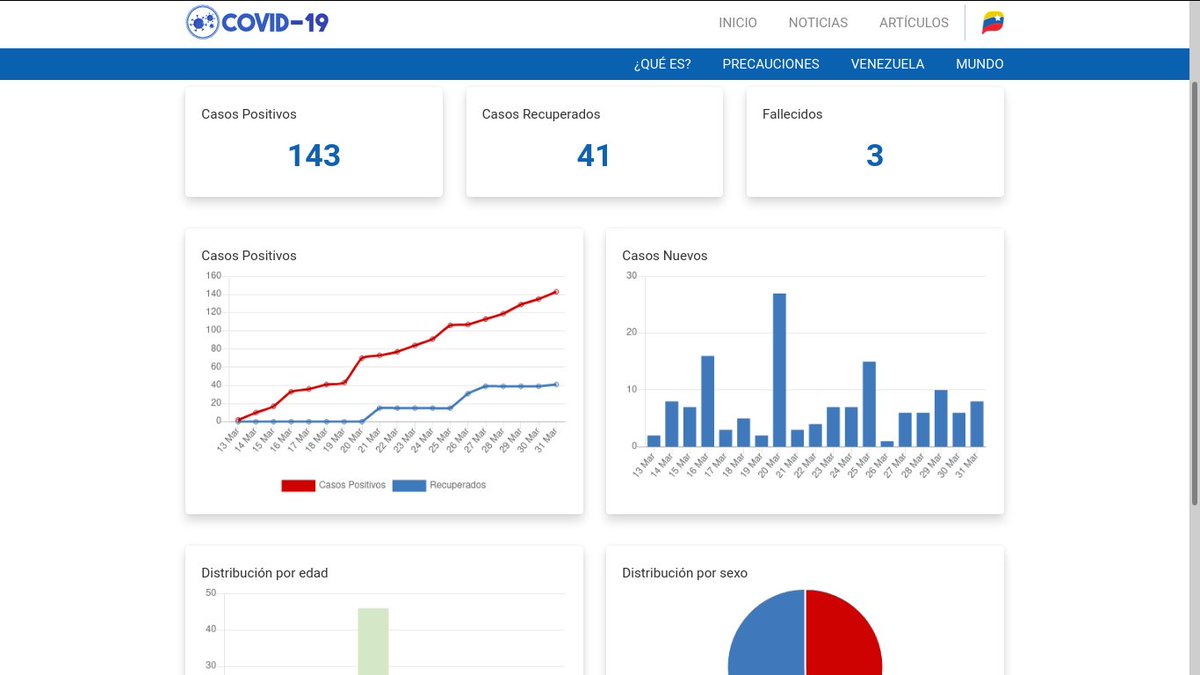1200x675 pixels.
Task: Open the ARTÍCULOS section
Action: point(914,22)
